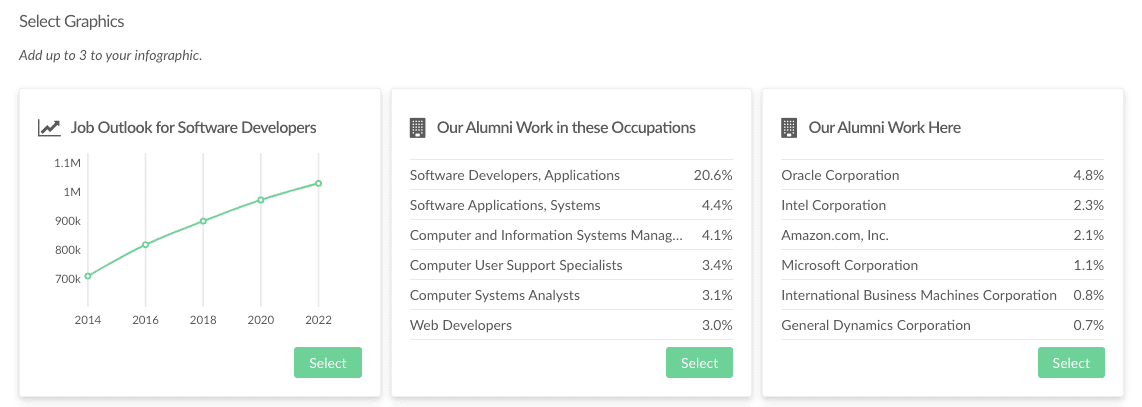
Task: Click the 2022 data point on the line chart
Action: 318,183
